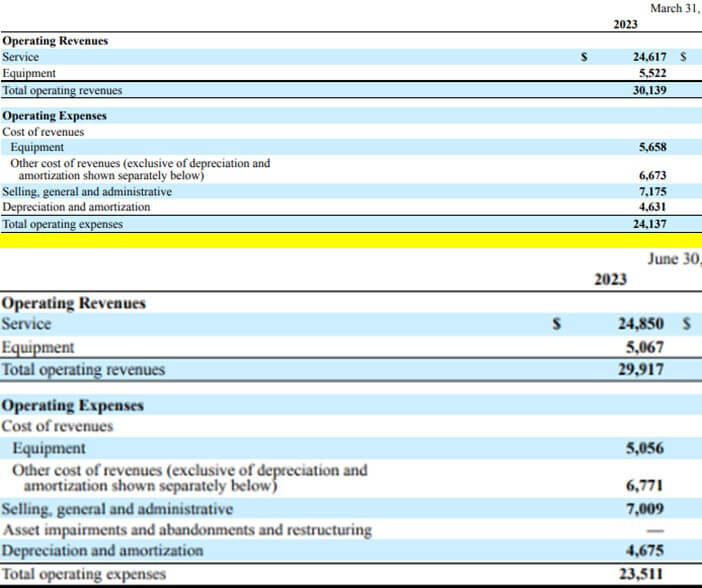Select "Other cost of revenues" label beside 6,771

pos(190,478)
